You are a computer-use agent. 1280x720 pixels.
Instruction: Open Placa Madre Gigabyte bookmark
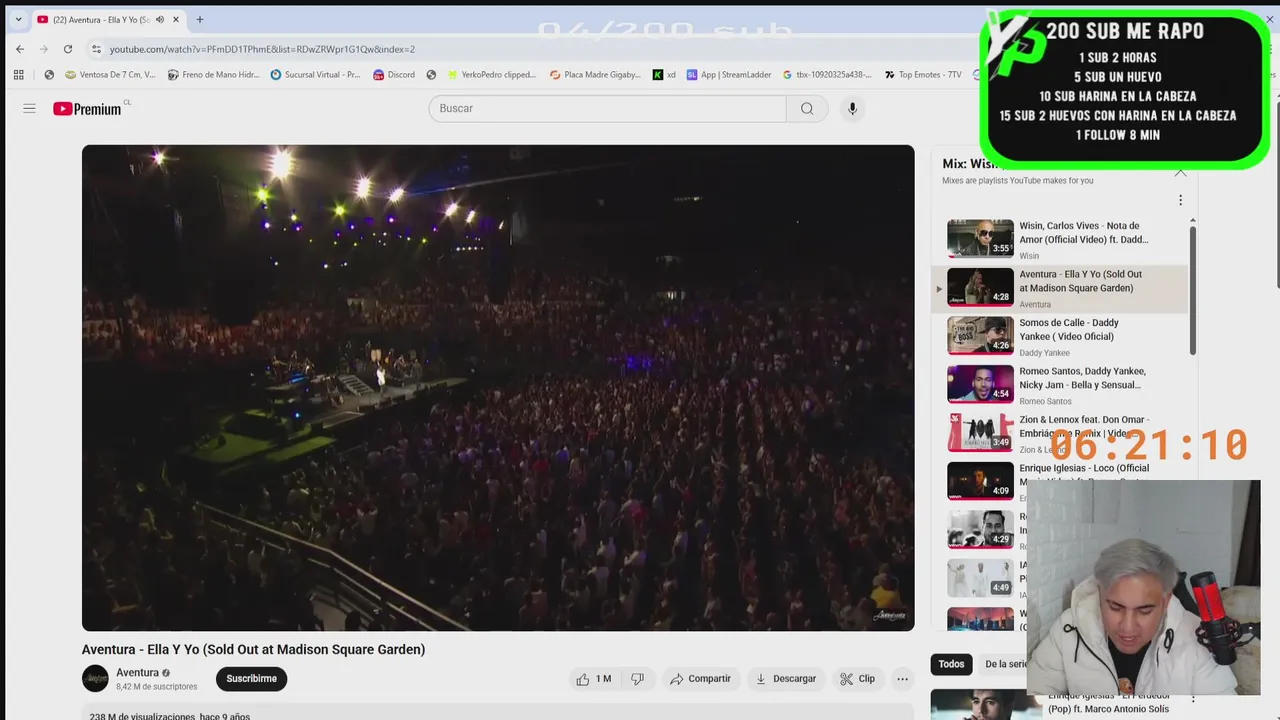point(595,75)
